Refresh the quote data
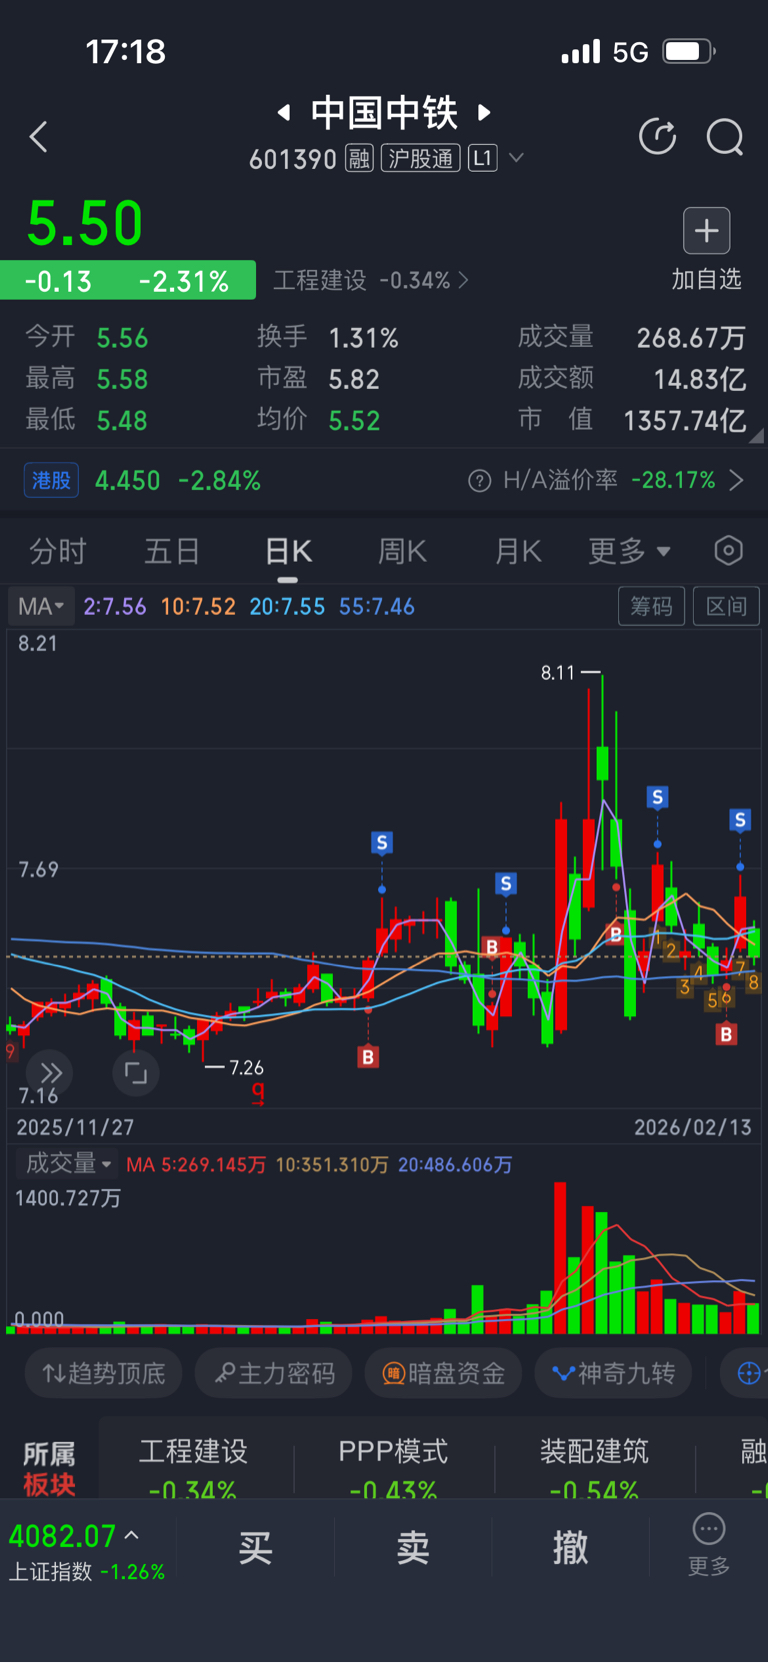This screenshot has height=1663, width=768. tap(657, 136)
